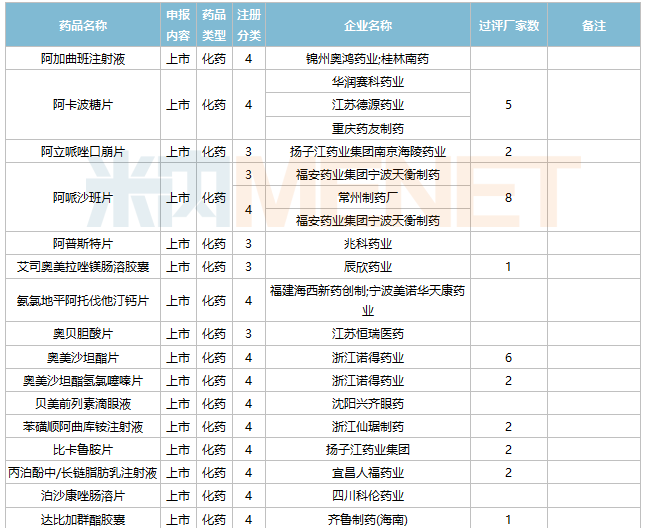This screenshot has width=645, height=528.
Task: Select 丙泊酚中/长链脂肪乳注射液 drug name cell
Action: click(83, 472)
